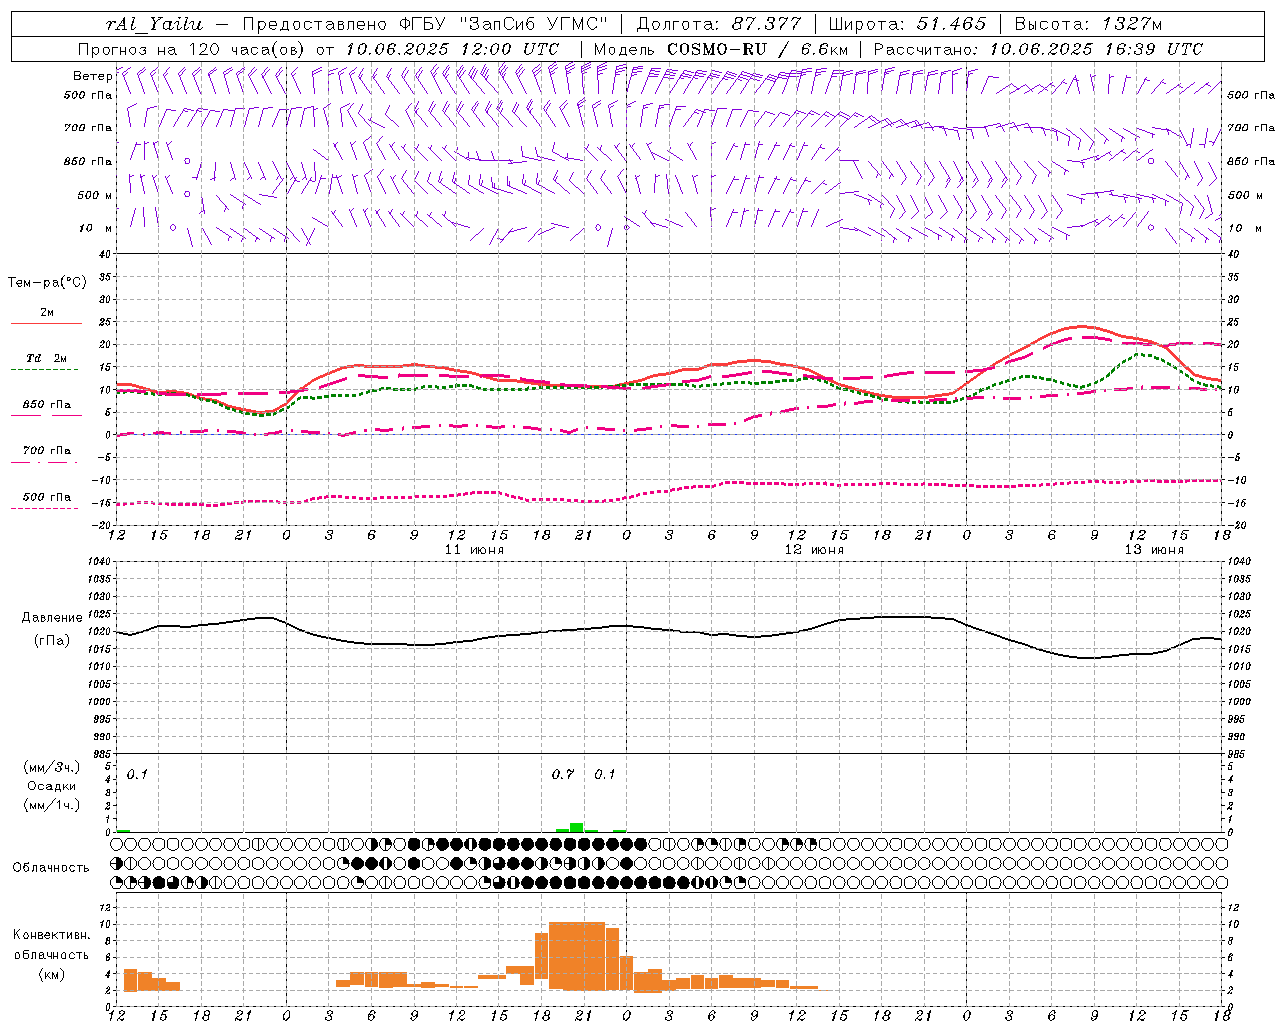Click the '(мм/3ч.)' precipitation unit label

(x=52, y=768)
